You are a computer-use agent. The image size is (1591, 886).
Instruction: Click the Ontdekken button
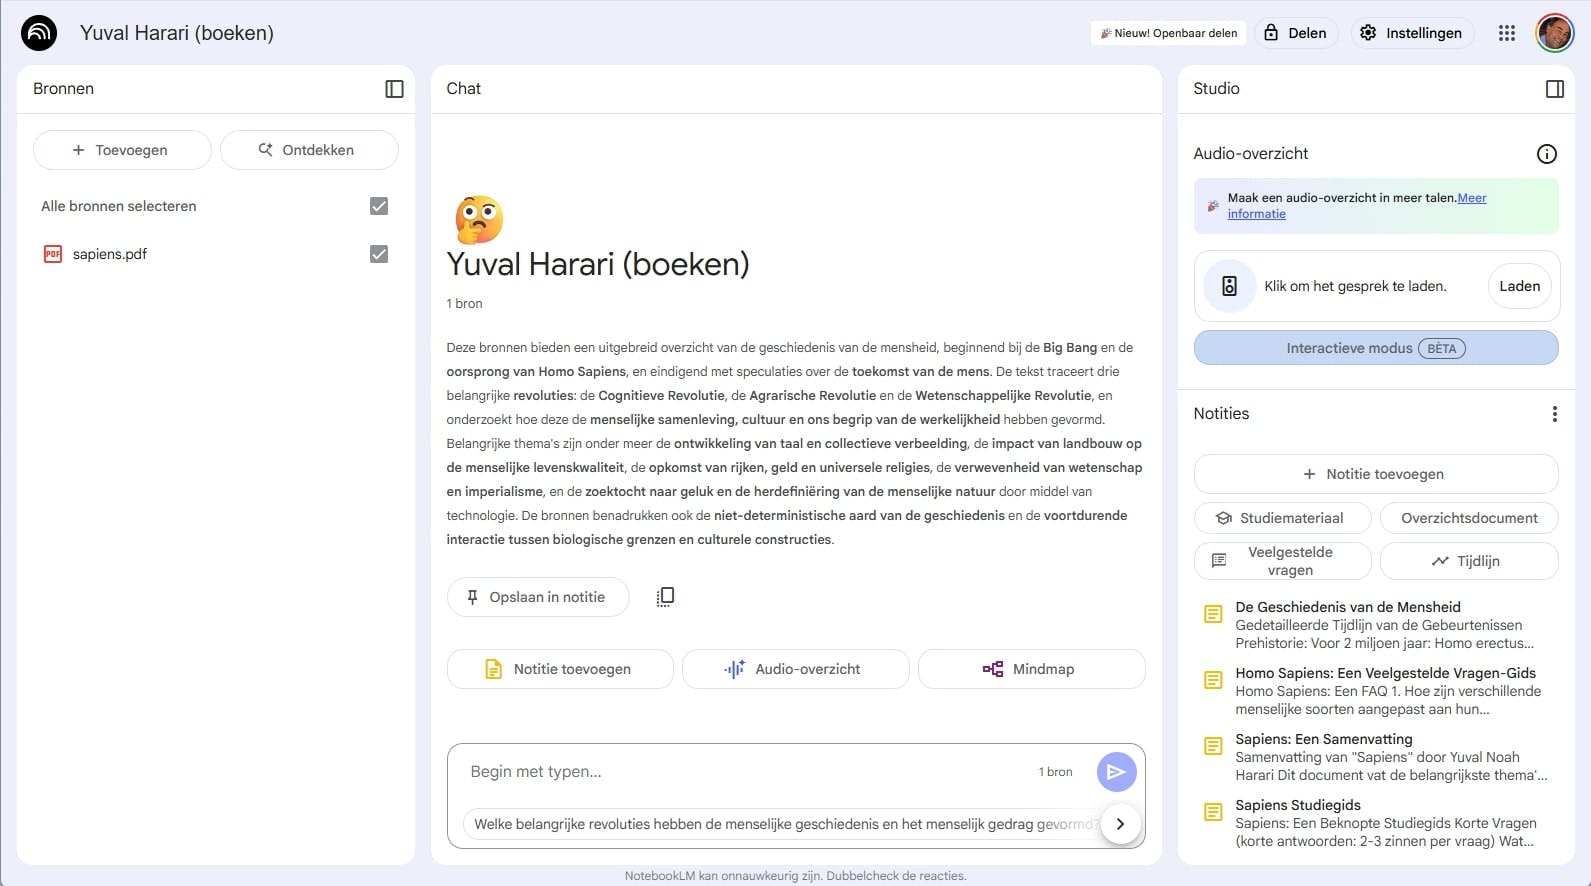(x=309, y=150)
